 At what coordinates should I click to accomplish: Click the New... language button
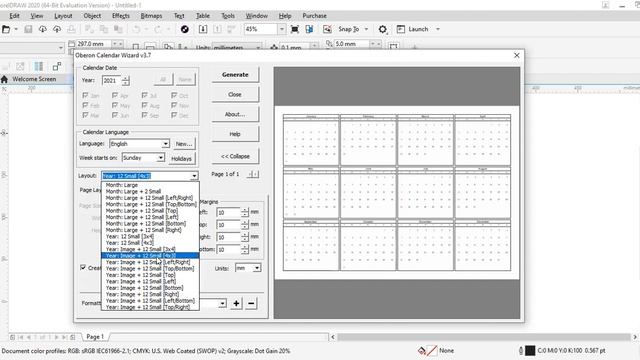pos(184,144)
